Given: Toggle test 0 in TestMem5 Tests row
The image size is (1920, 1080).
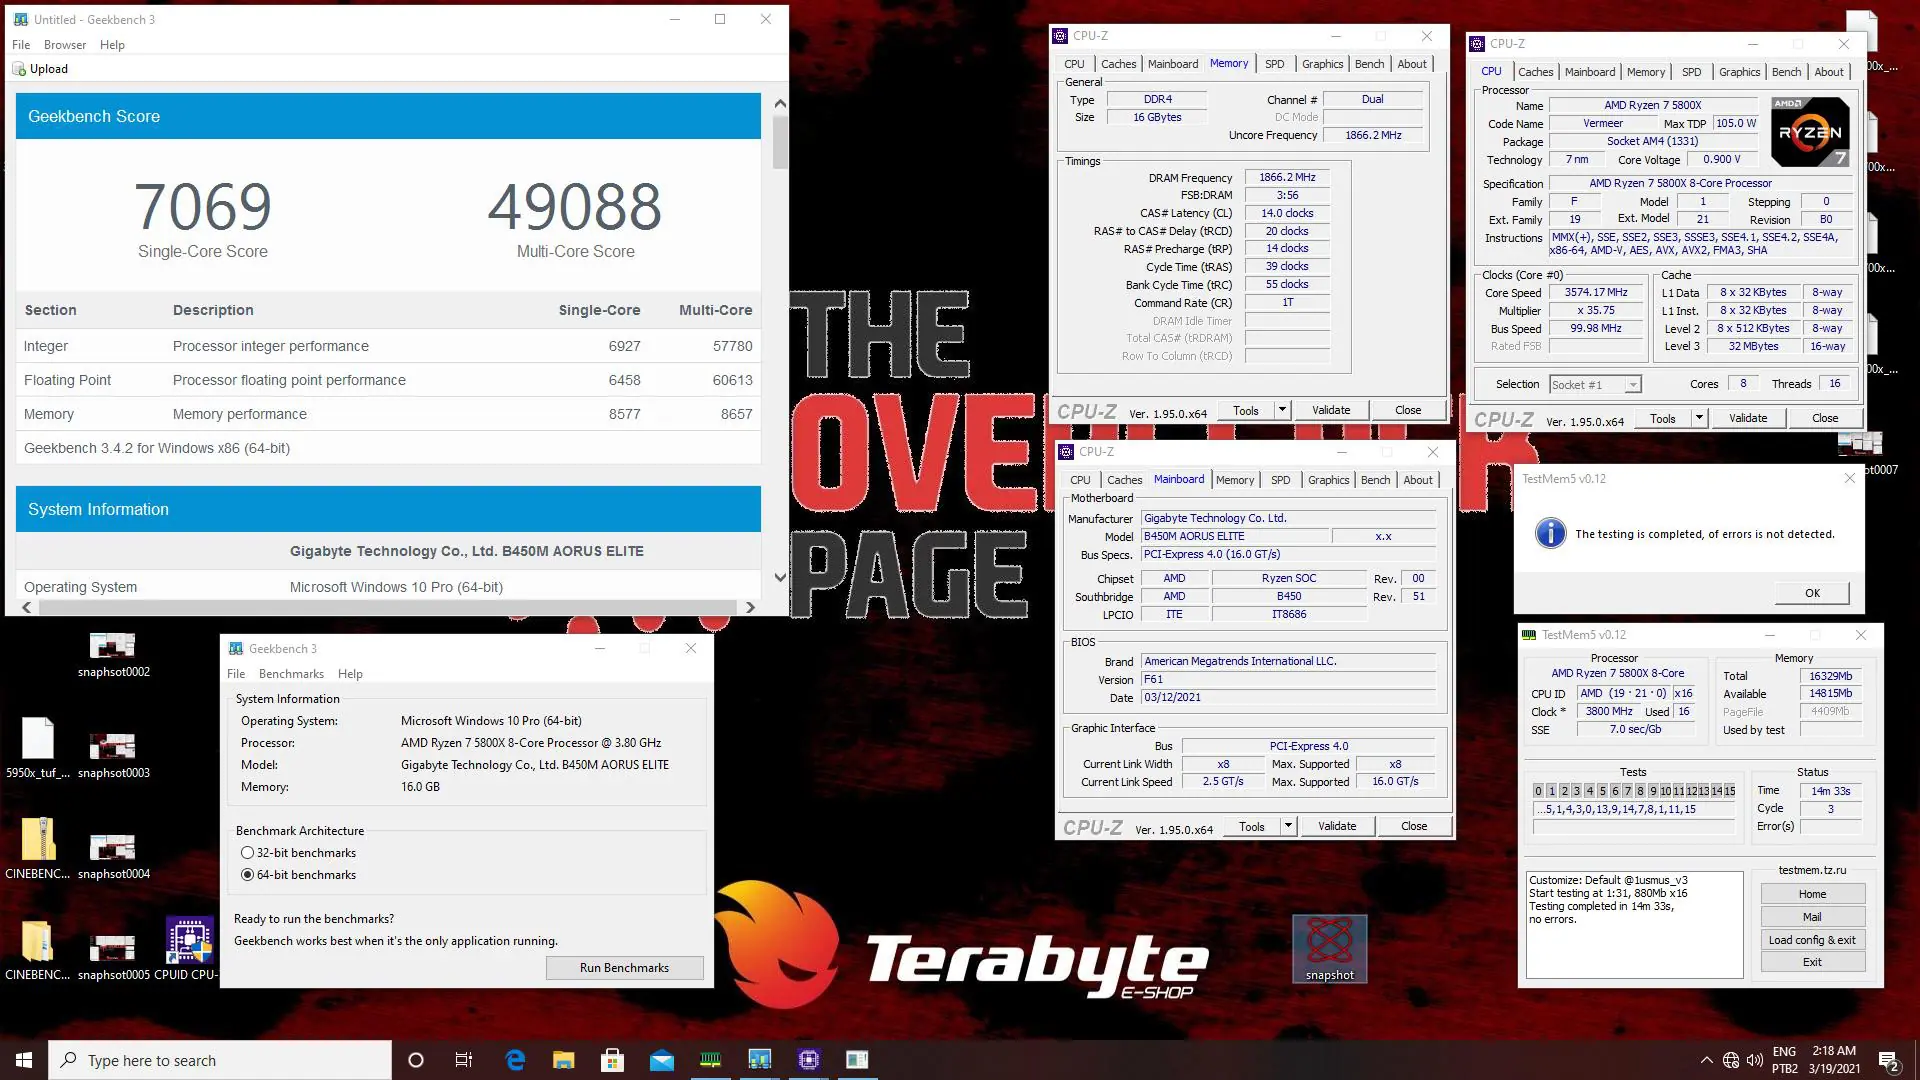Looking at the screenshot, I should point(1538,791).
